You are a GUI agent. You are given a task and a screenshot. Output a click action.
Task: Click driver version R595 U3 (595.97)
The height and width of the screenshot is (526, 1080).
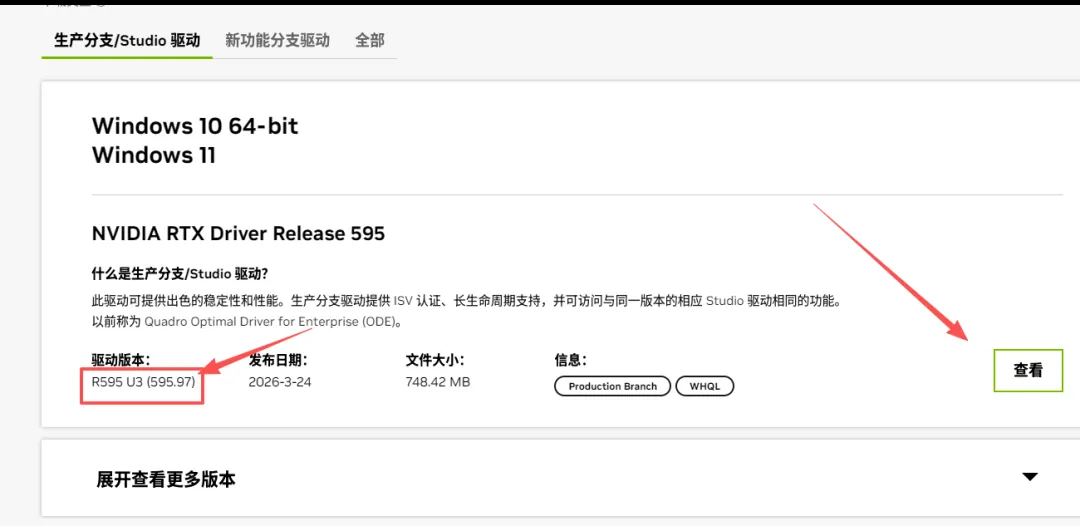tap(143, 381)
